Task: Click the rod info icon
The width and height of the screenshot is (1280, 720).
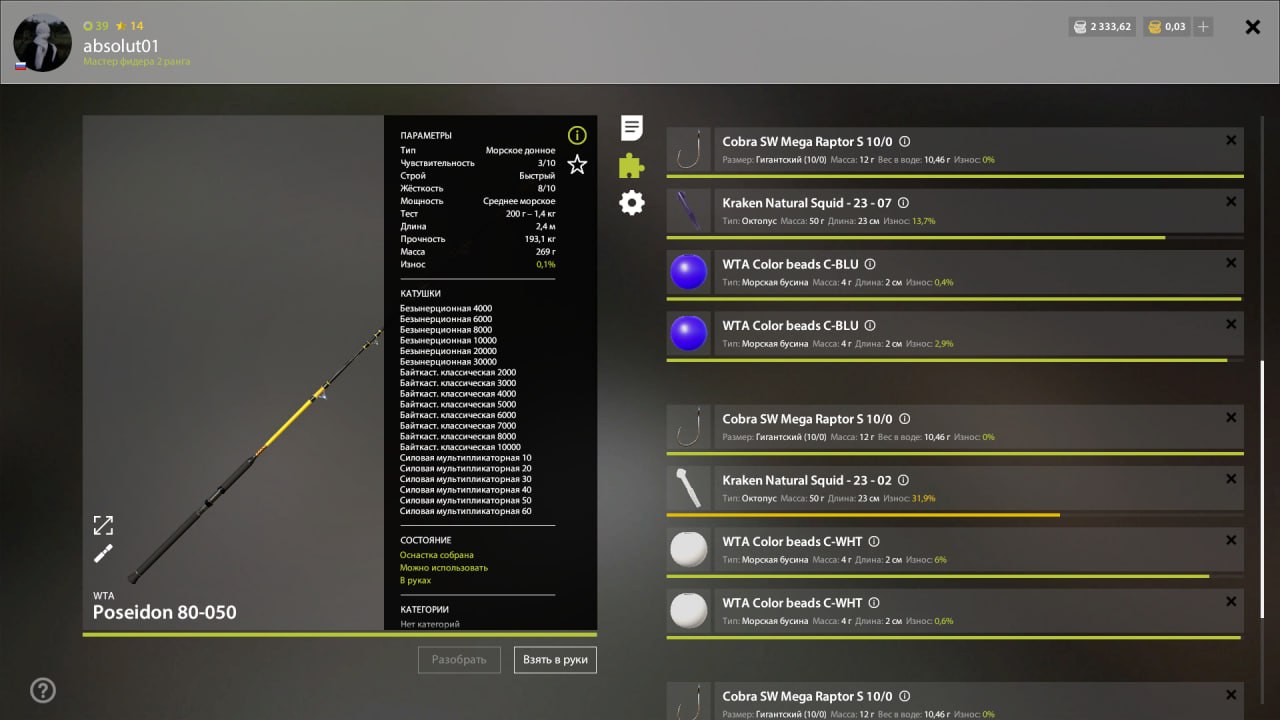Action: point(577,135)
